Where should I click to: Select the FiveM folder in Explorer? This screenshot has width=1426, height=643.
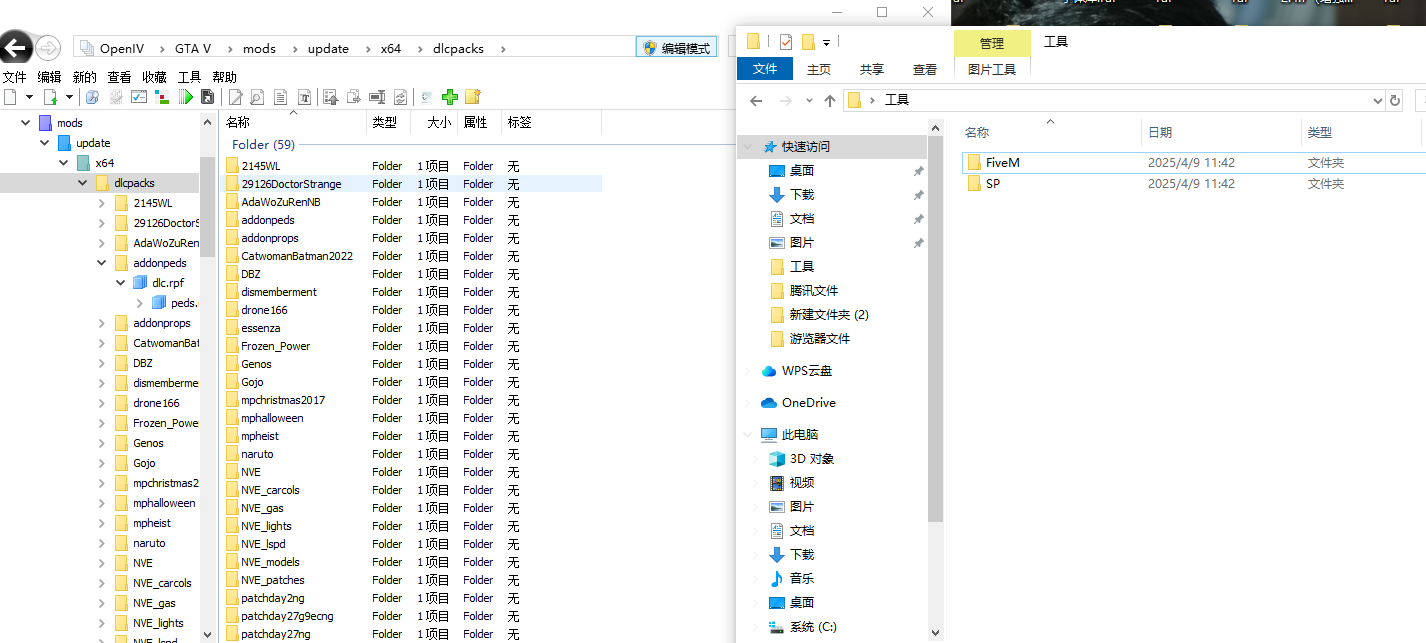[1194, 162]
